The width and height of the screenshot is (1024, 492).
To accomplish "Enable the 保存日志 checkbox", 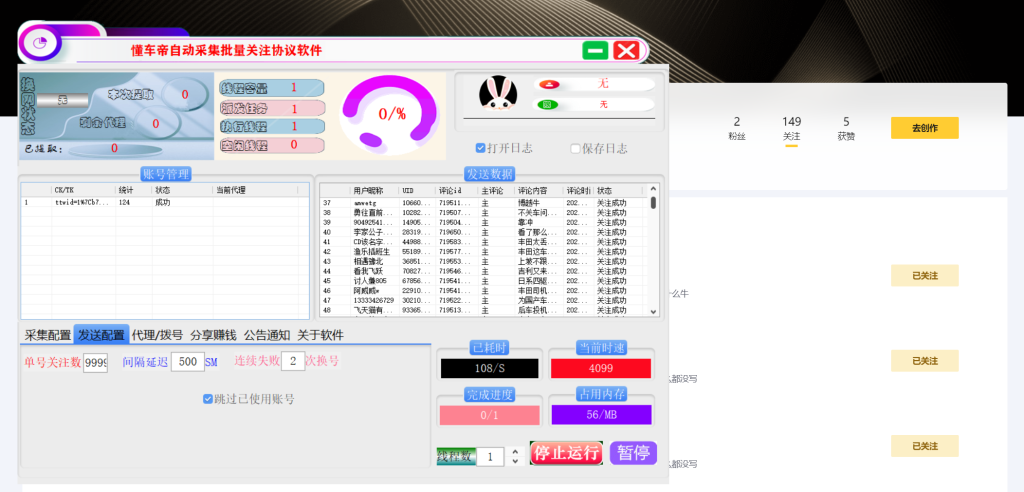I will click(575, 149).
